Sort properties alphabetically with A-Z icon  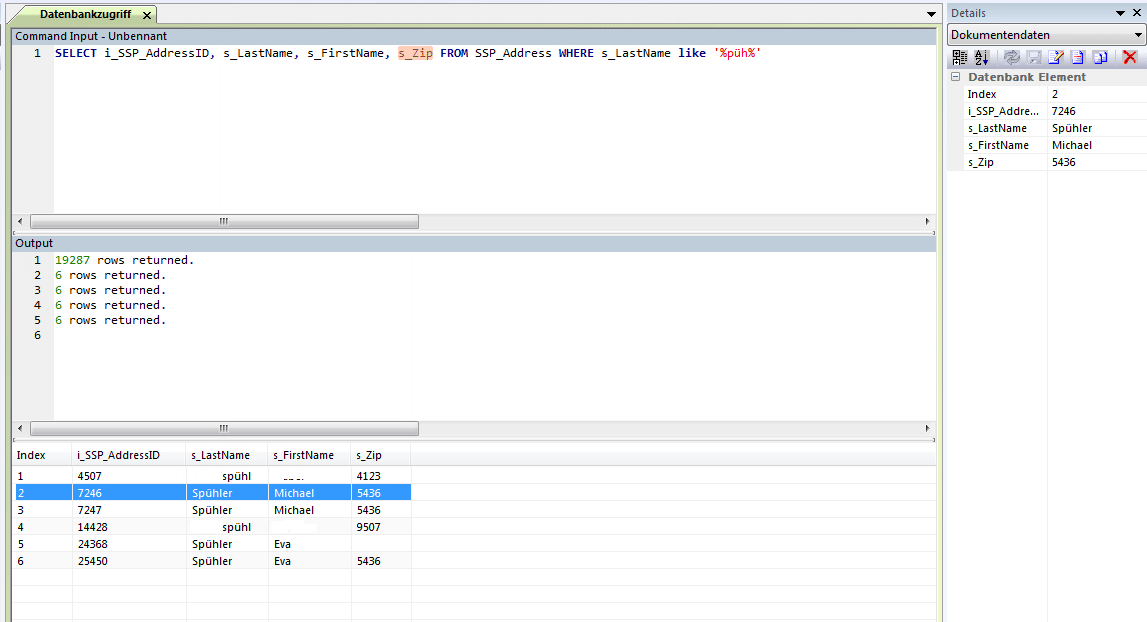[981, 58]
